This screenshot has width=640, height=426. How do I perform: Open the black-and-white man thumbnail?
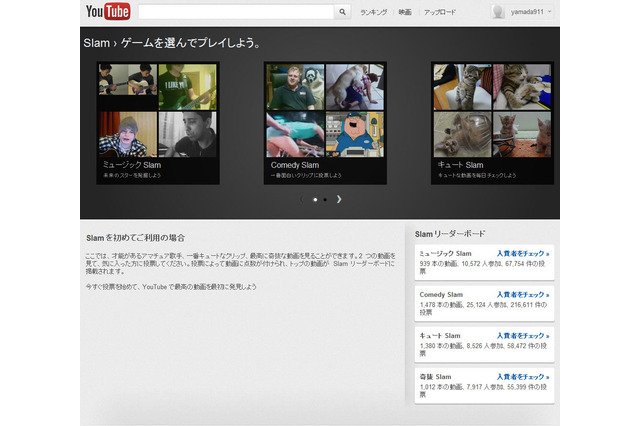point(187,134)
